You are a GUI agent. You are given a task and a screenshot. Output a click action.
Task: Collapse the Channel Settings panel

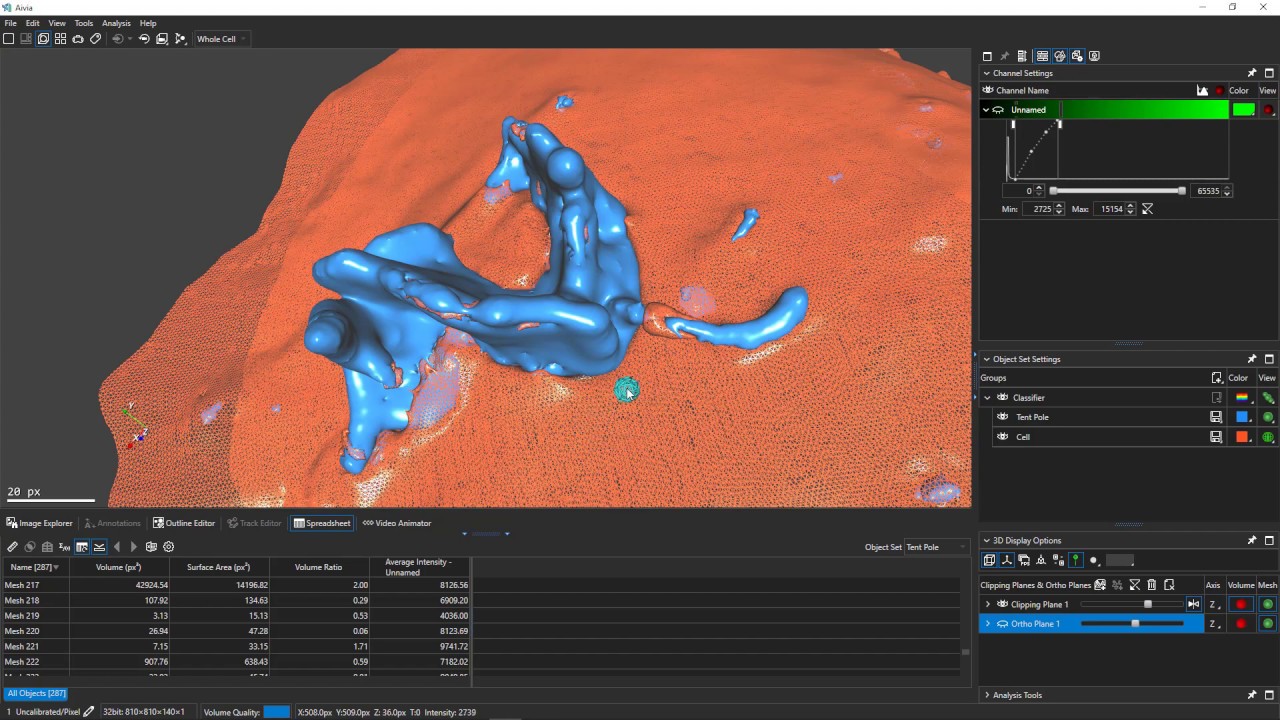point(987,73)
